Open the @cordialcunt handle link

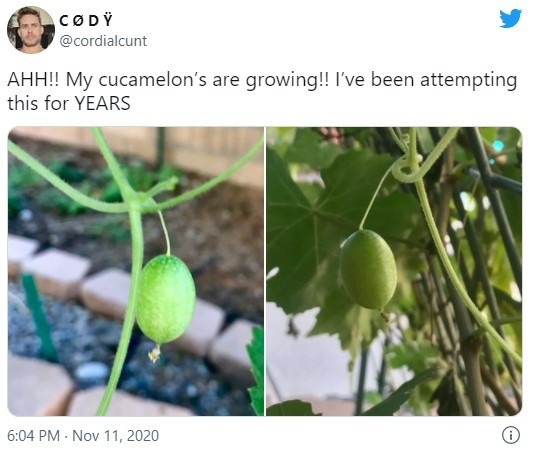click(103, 41)
